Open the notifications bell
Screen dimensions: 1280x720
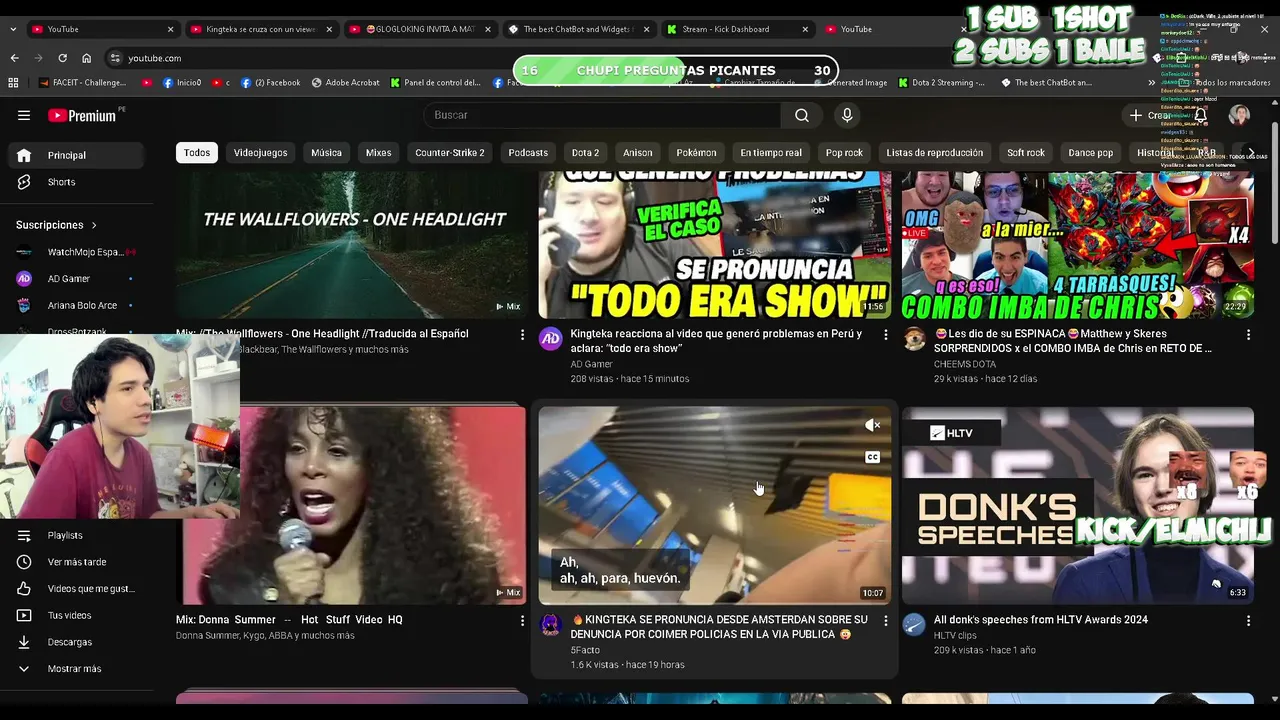1201,115
